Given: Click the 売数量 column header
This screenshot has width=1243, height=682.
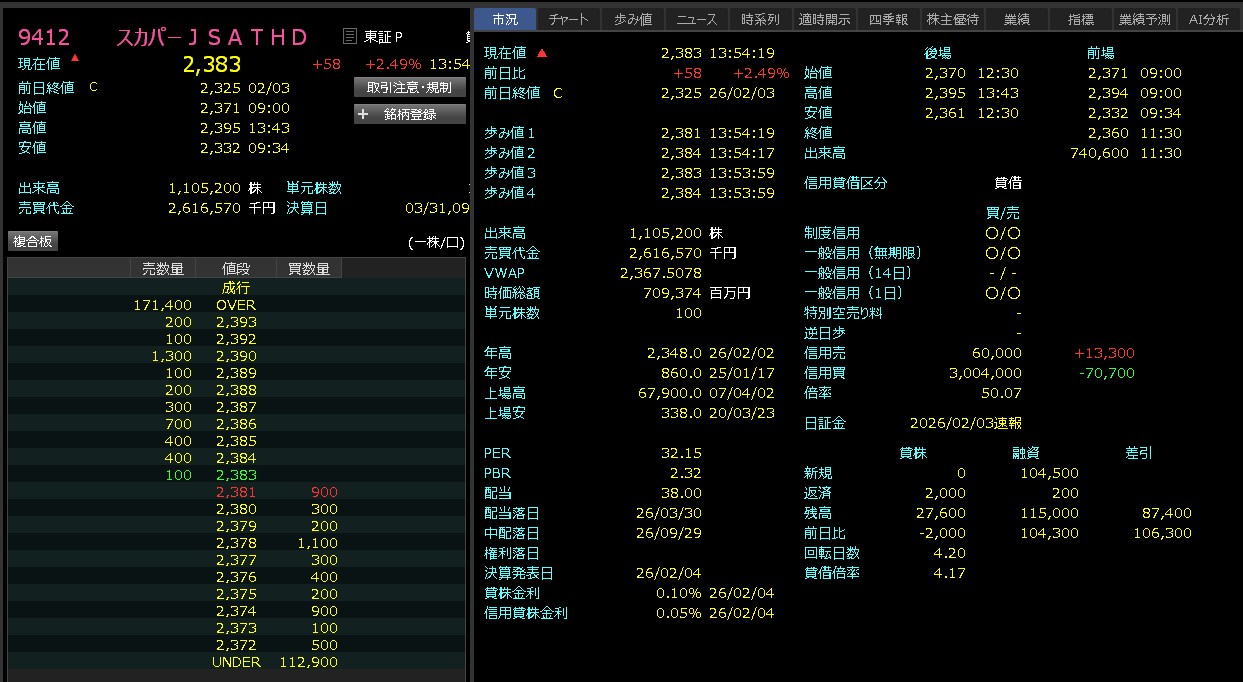Looking at the screenshot, I should (162, 268).
